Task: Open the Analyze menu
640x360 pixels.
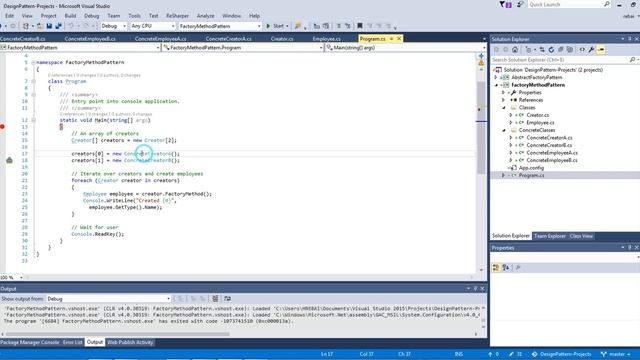Action: click(205, 16)
